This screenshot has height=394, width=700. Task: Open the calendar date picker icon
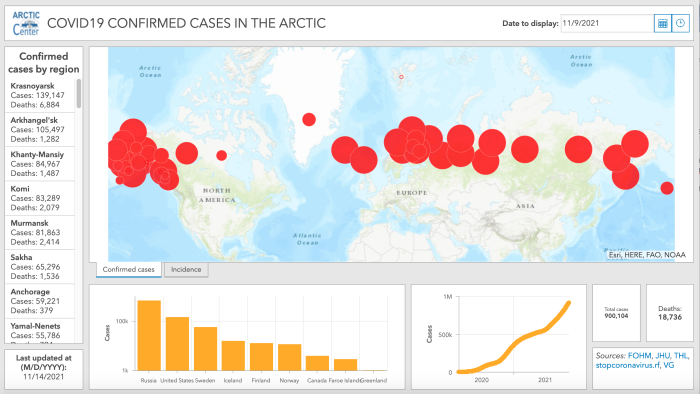663,23
